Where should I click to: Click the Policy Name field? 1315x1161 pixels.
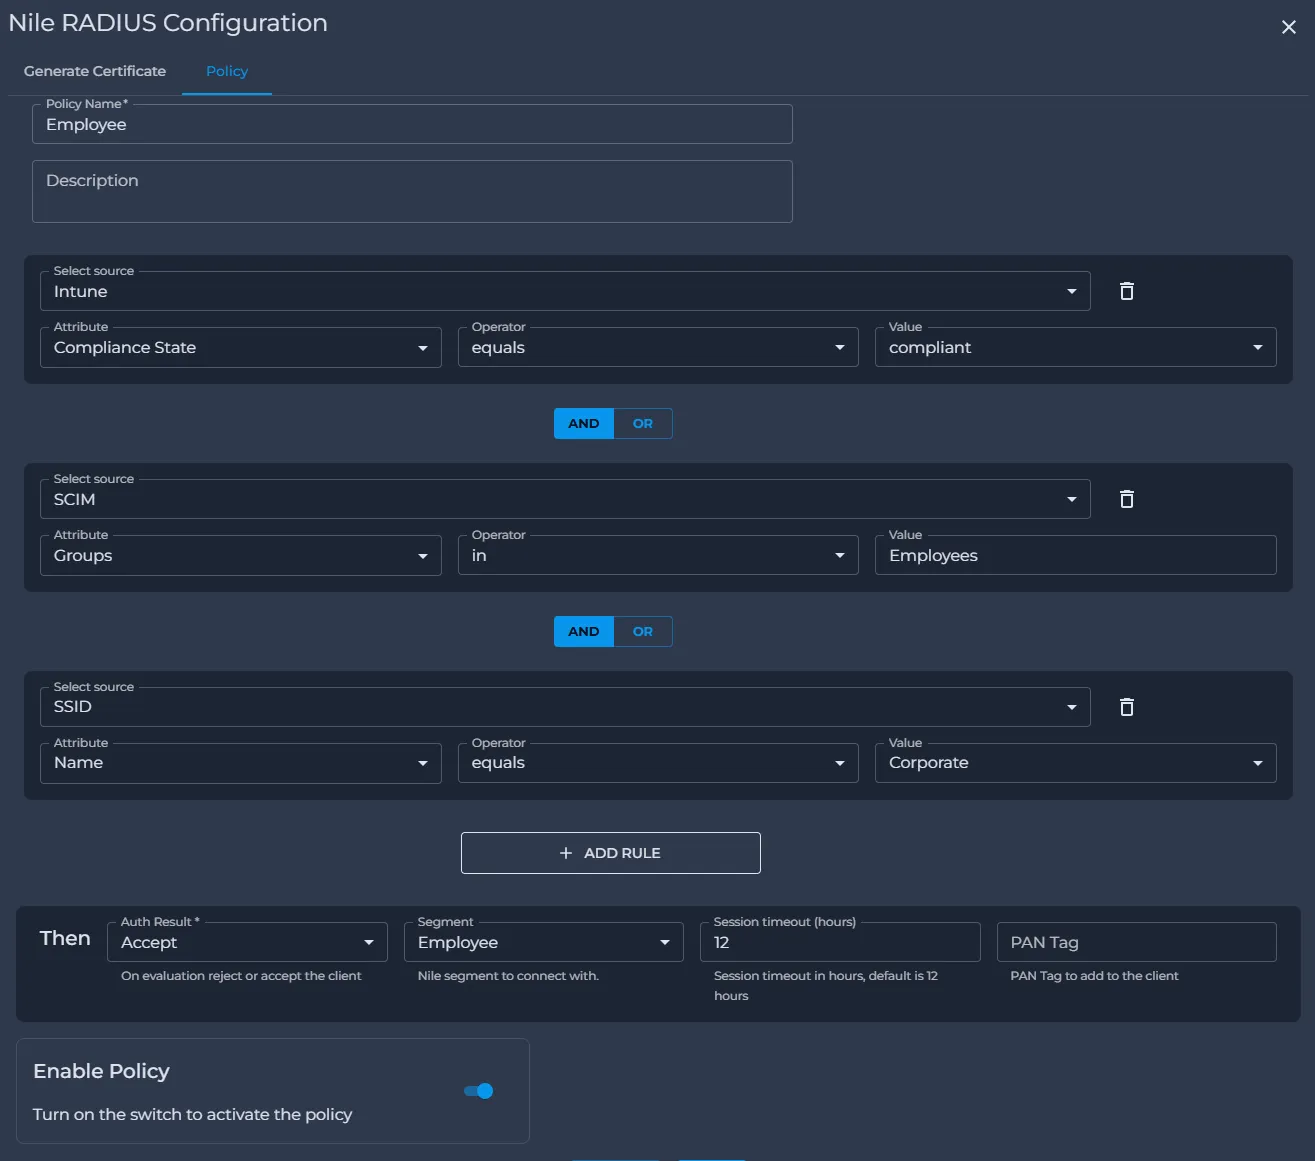[x=412, y=124]
